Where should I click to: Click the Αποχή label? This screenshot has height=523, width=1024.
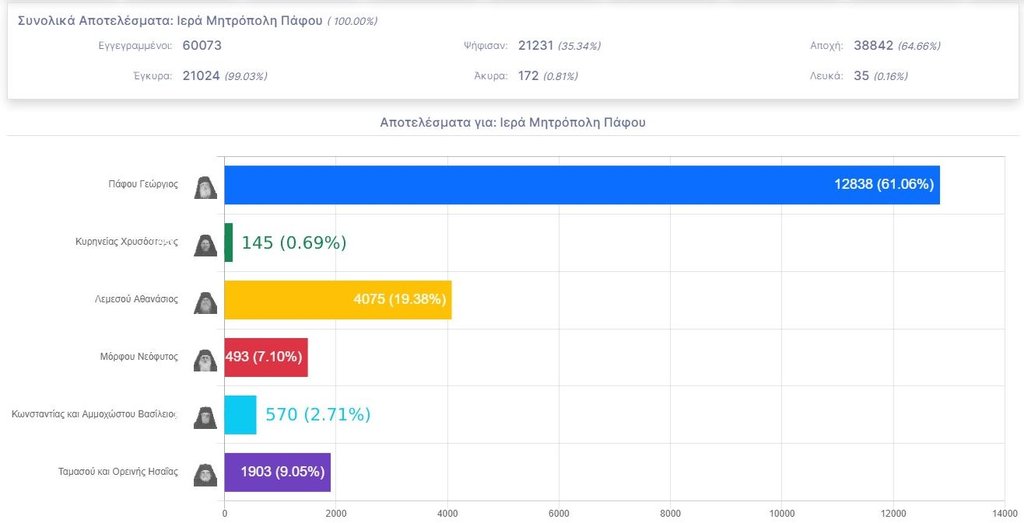pyautogui.click(x=827, y=46)
